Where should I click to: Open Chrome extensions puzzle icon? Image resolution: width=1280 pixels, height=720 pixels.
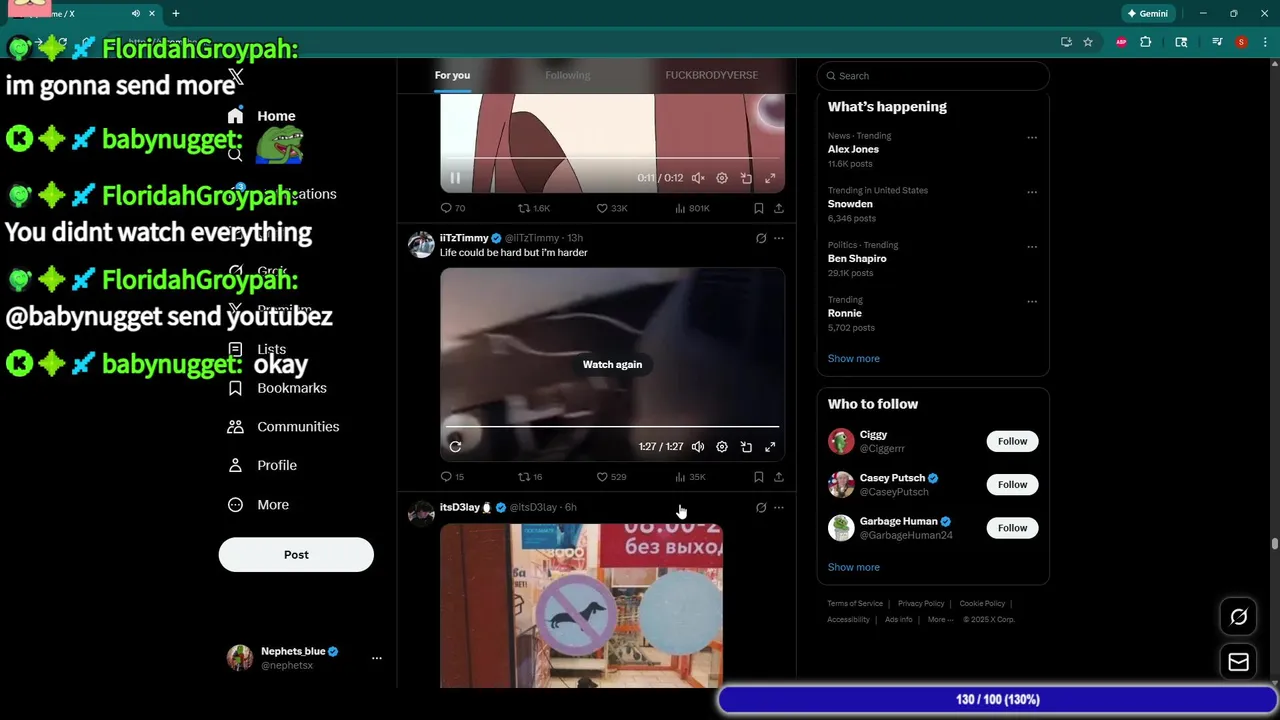(x=1146, y=42)
